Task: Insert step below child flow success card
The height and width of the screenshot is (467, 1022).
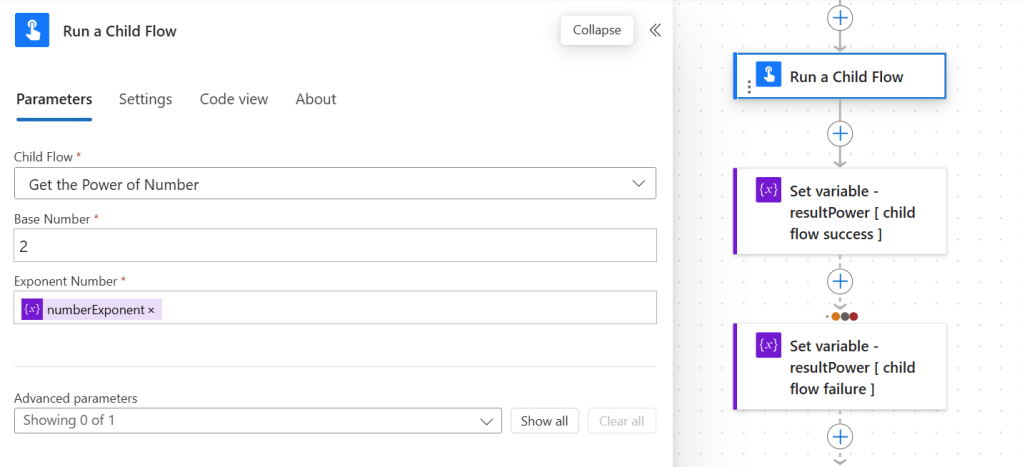Action: tap(840, 281)
